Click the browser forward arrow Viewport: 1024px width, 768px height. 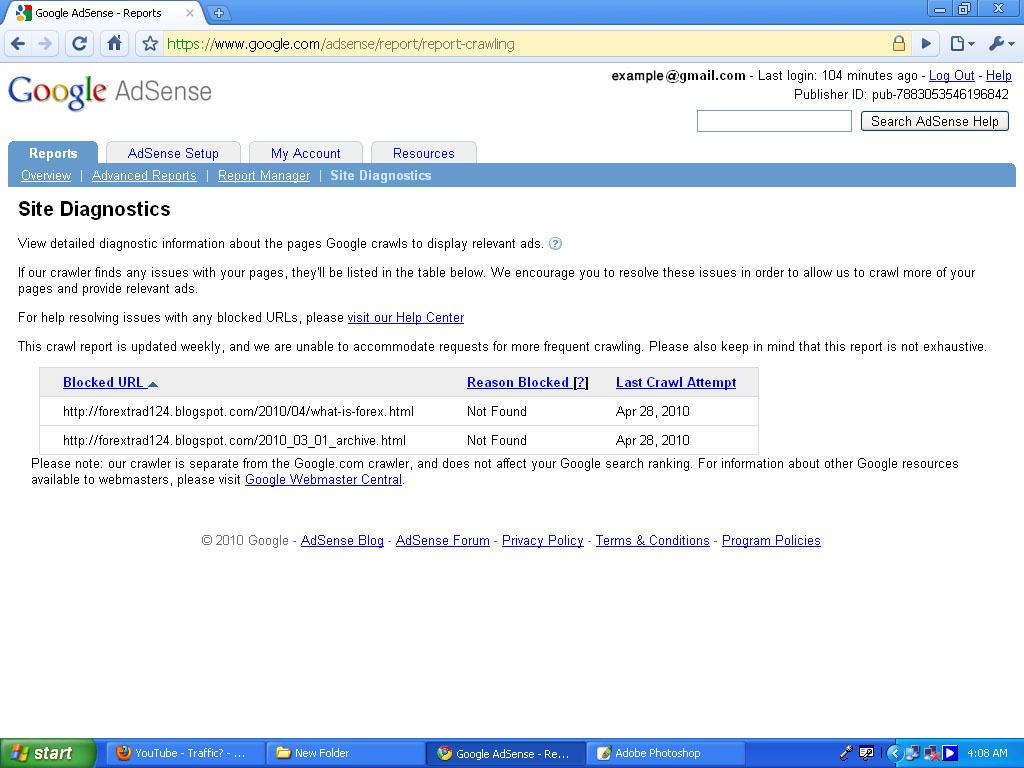click(45, 44)
